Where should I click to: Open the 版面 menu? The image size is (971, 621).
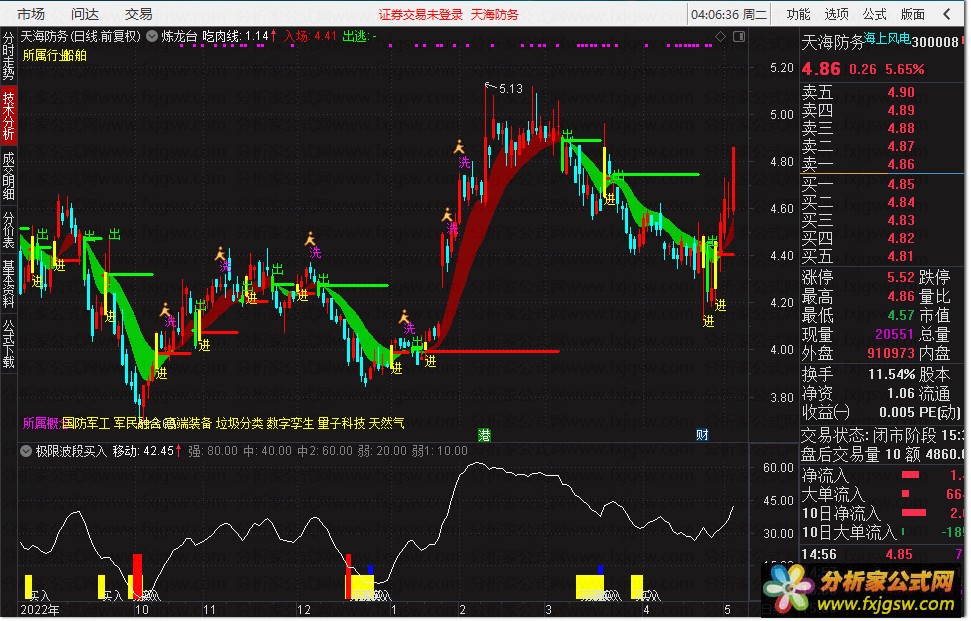click(912, 14)
